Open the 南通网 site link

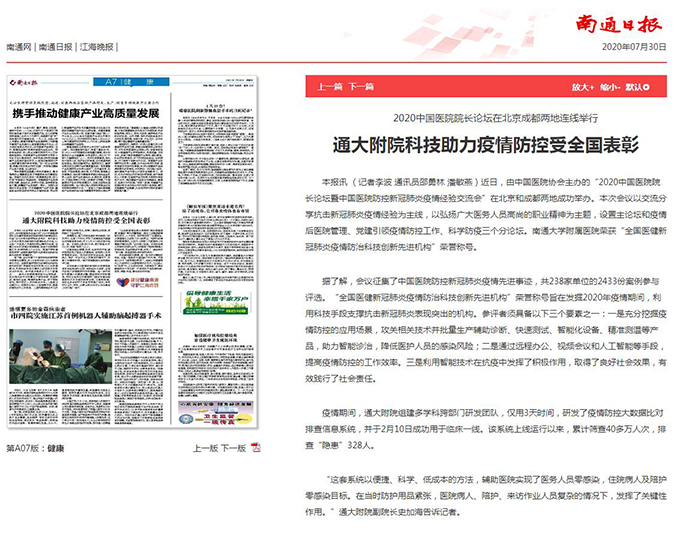pos(19,47)
